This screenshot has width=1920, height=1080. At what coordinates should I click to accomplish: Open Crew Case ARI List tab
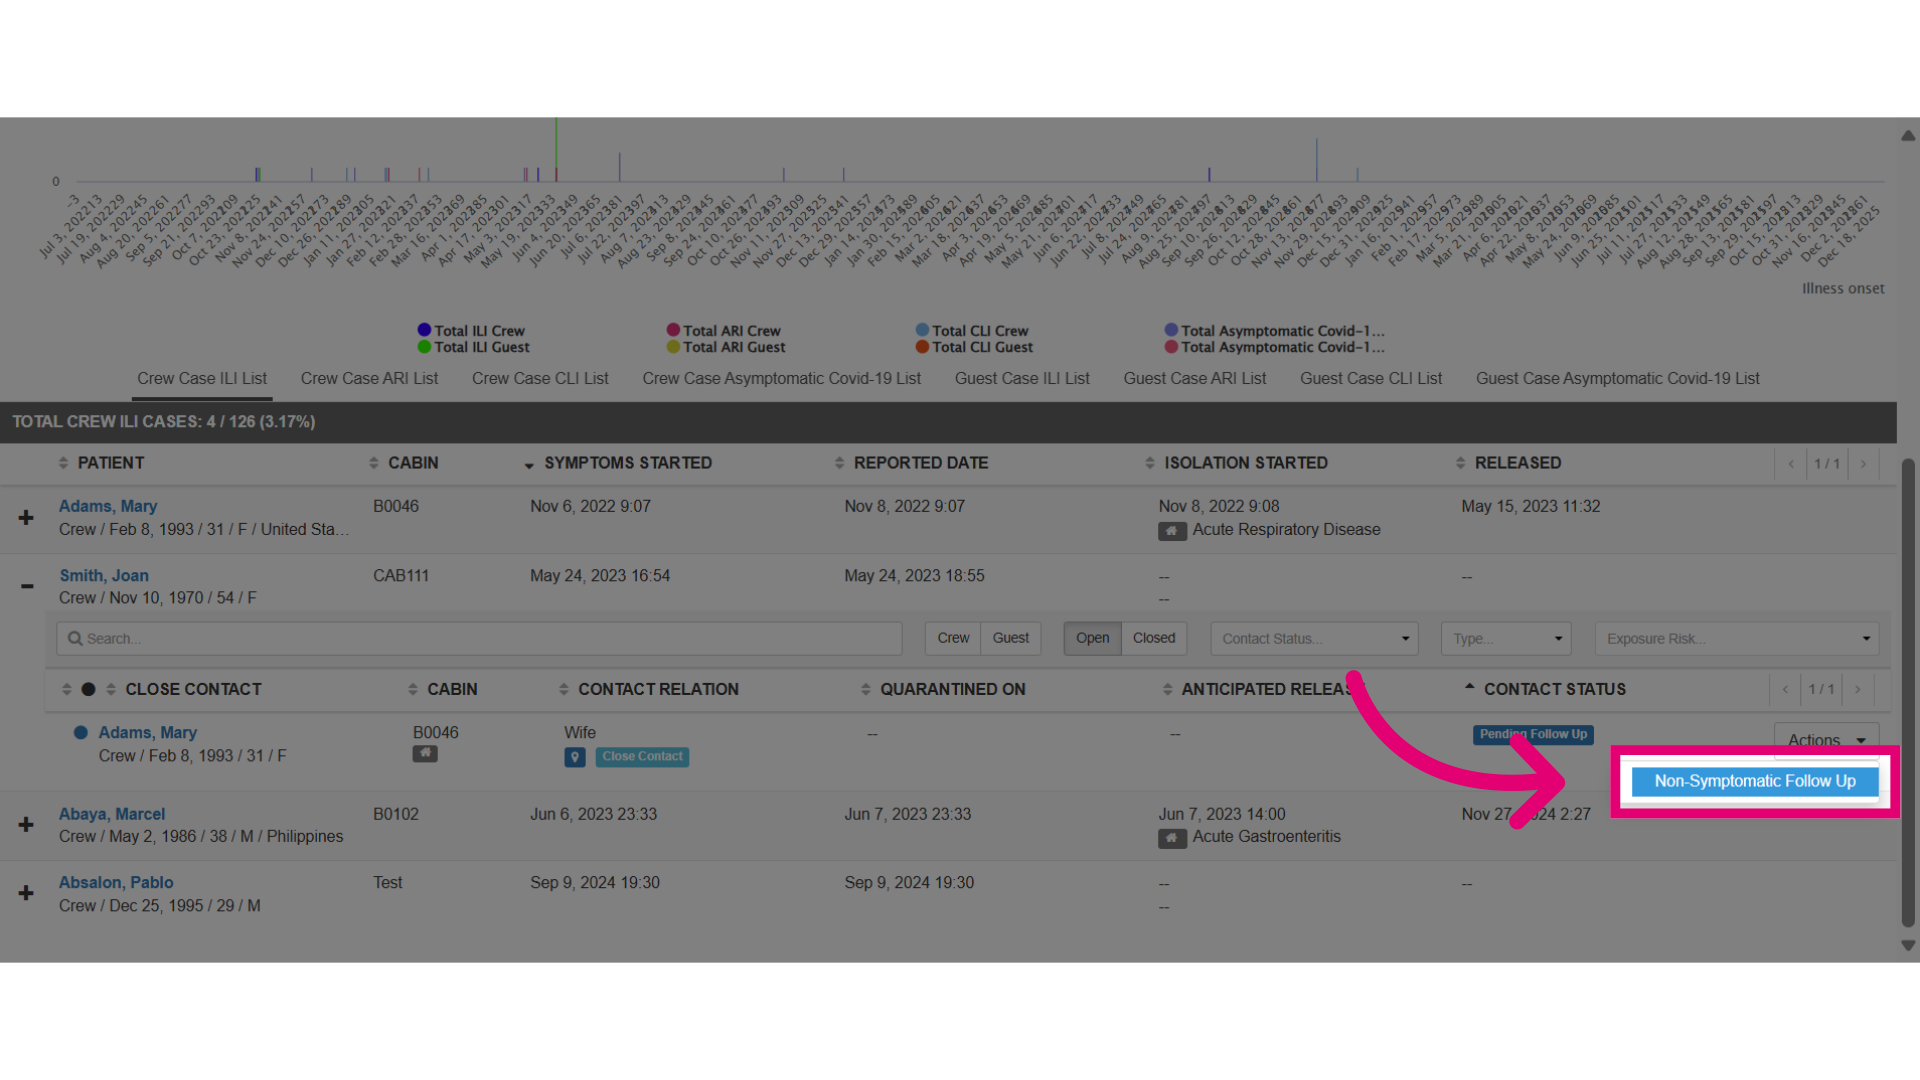pos(369,379)
